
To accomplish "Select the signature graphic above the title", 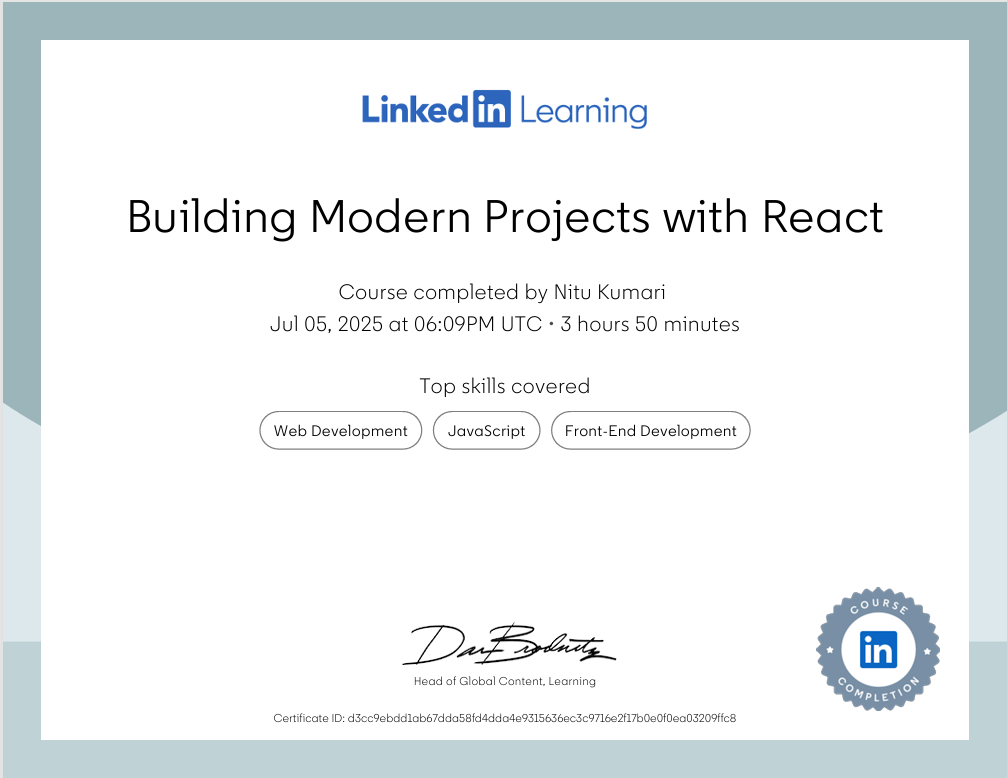I will 510,644.
